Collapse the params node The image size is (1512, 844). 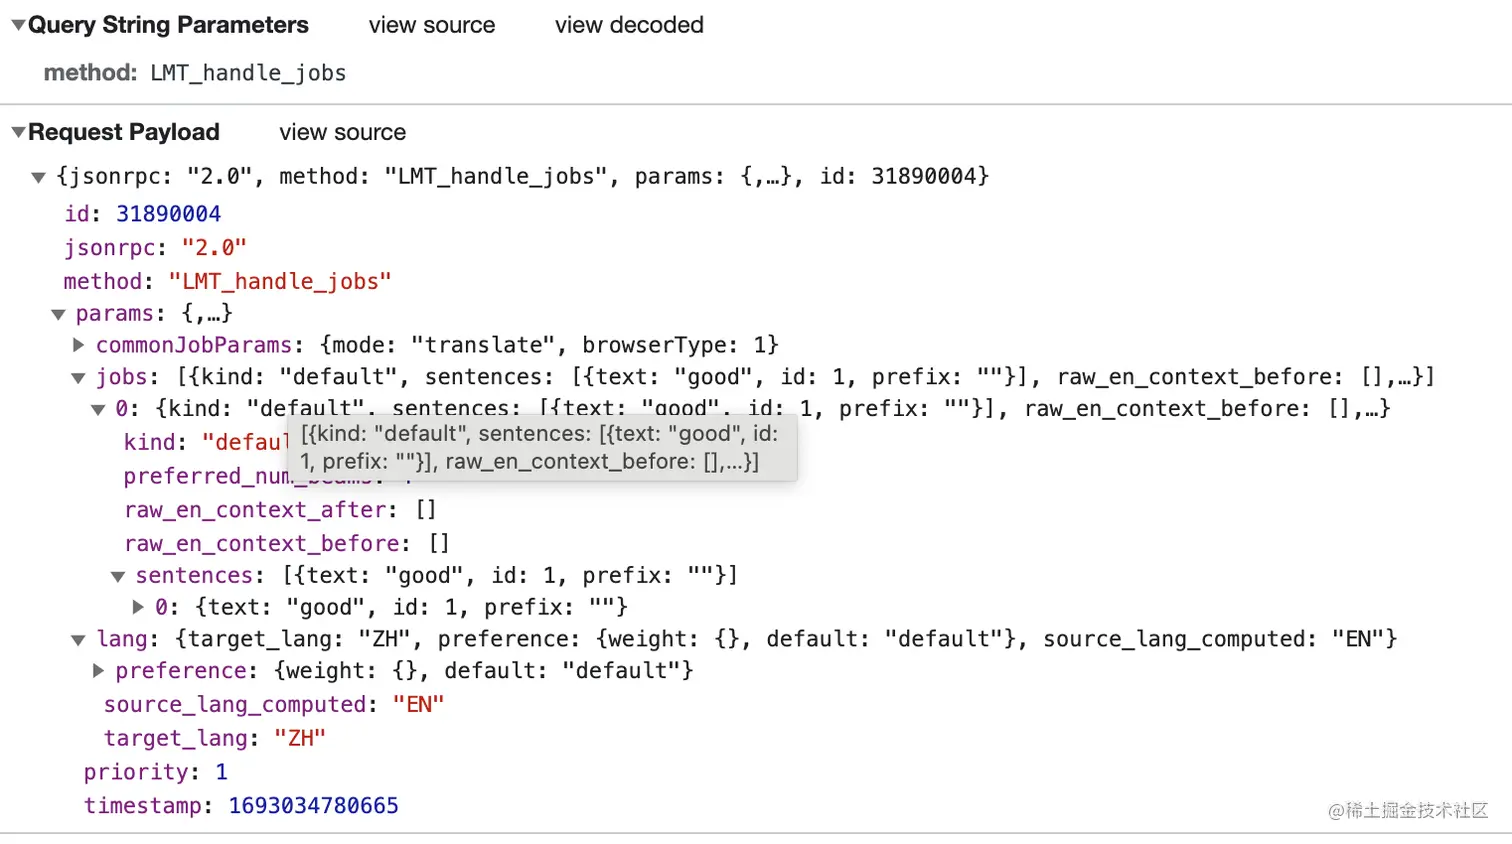58,313
